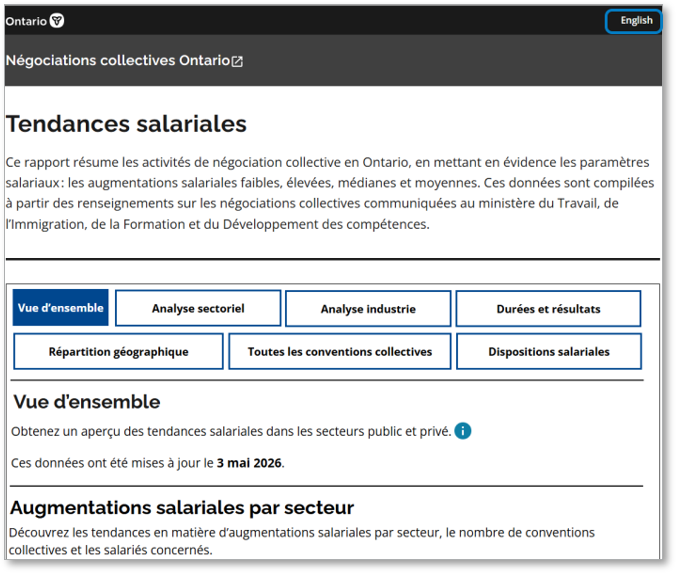Switch language with the English button
Image resolution: width=676 pixels, height=573 pixels.
633,21
